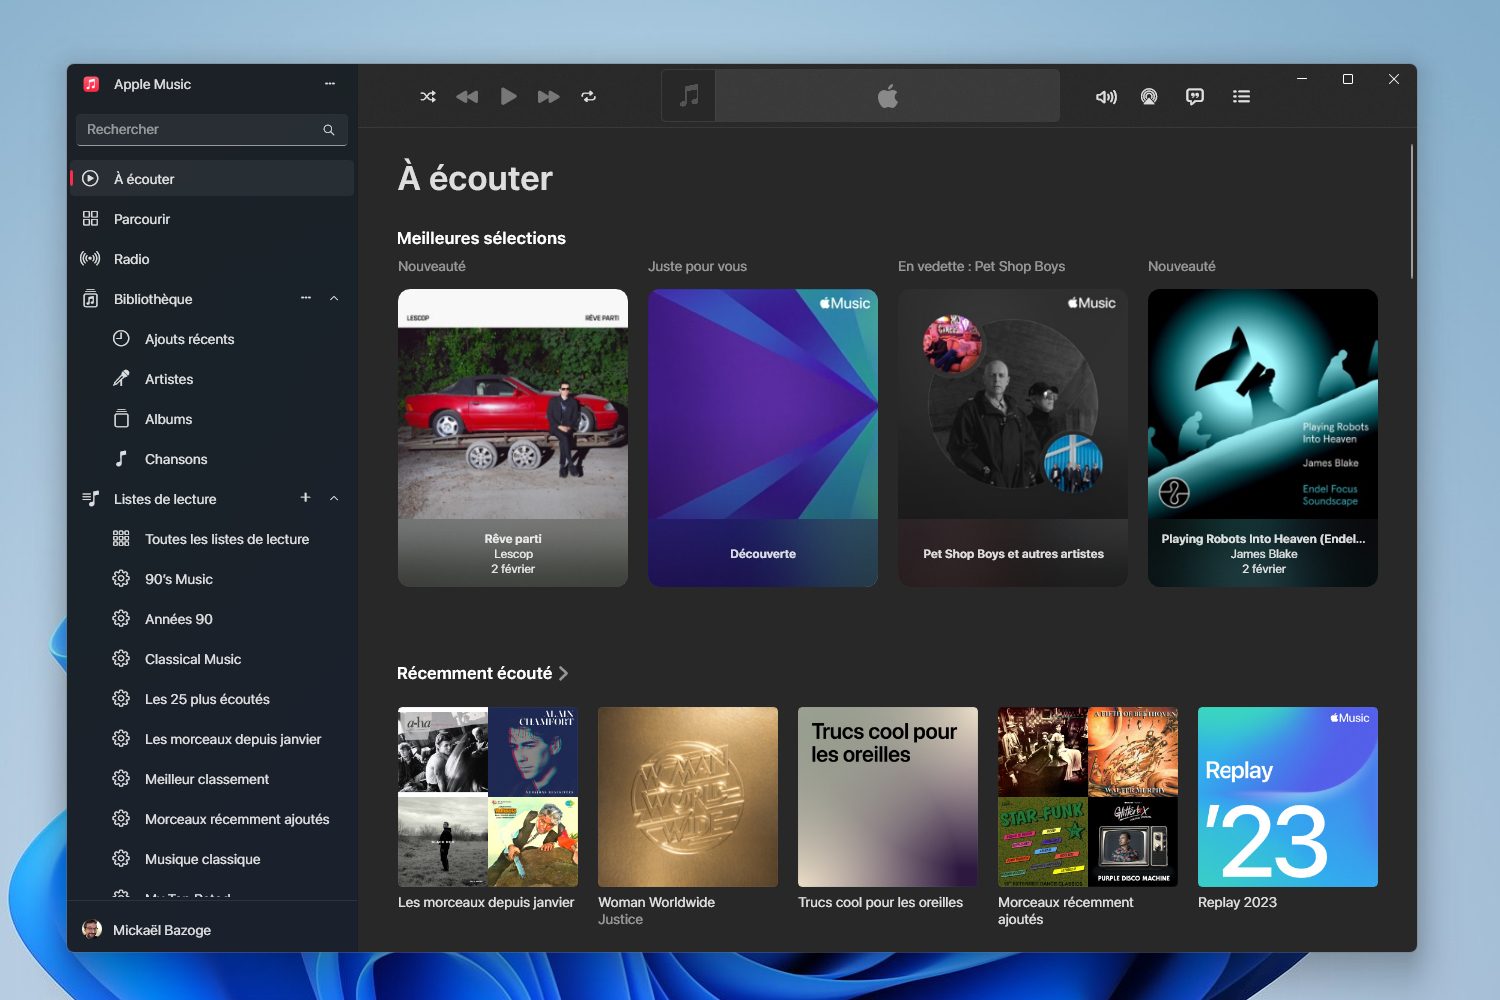The height and width of the screenshot is (1000, 1500).
Task: Open Mickaël Bazoge account profile
Action: pyautogui.click(x=212, y=930)
